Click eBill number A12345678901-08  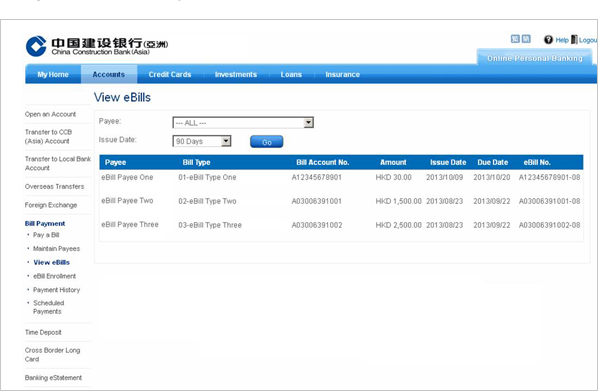click(x=550, y=177)
